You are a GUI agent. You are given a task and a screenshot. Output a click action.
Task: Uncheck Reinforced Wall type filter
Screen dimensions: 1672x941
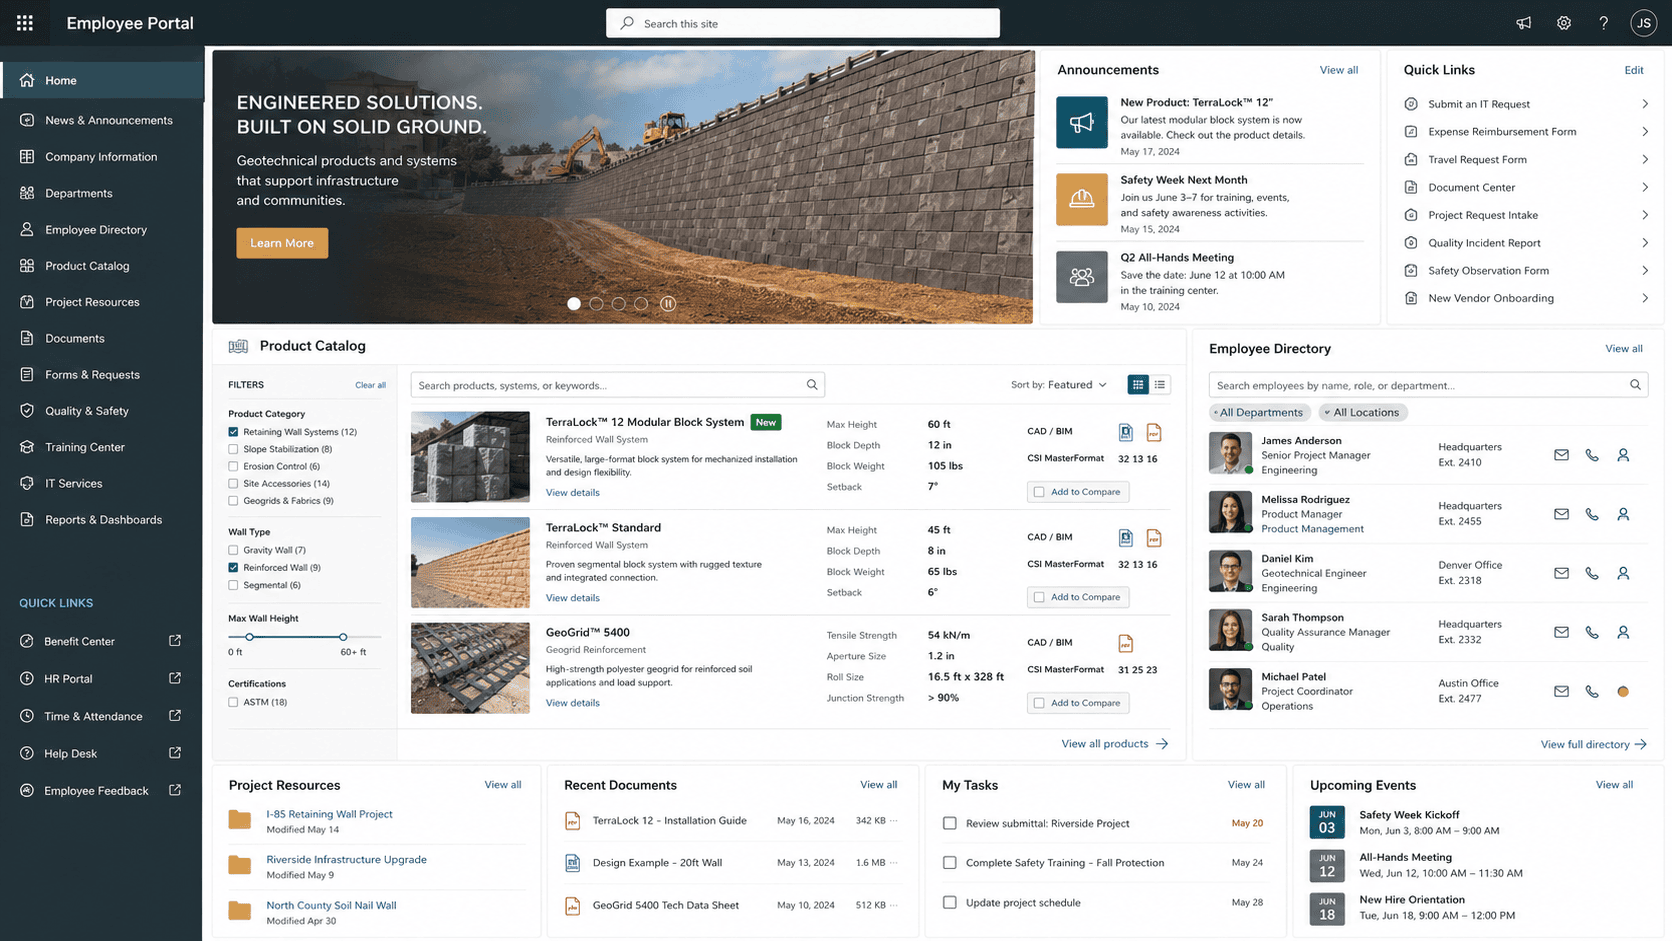click(x=233, y=567)
